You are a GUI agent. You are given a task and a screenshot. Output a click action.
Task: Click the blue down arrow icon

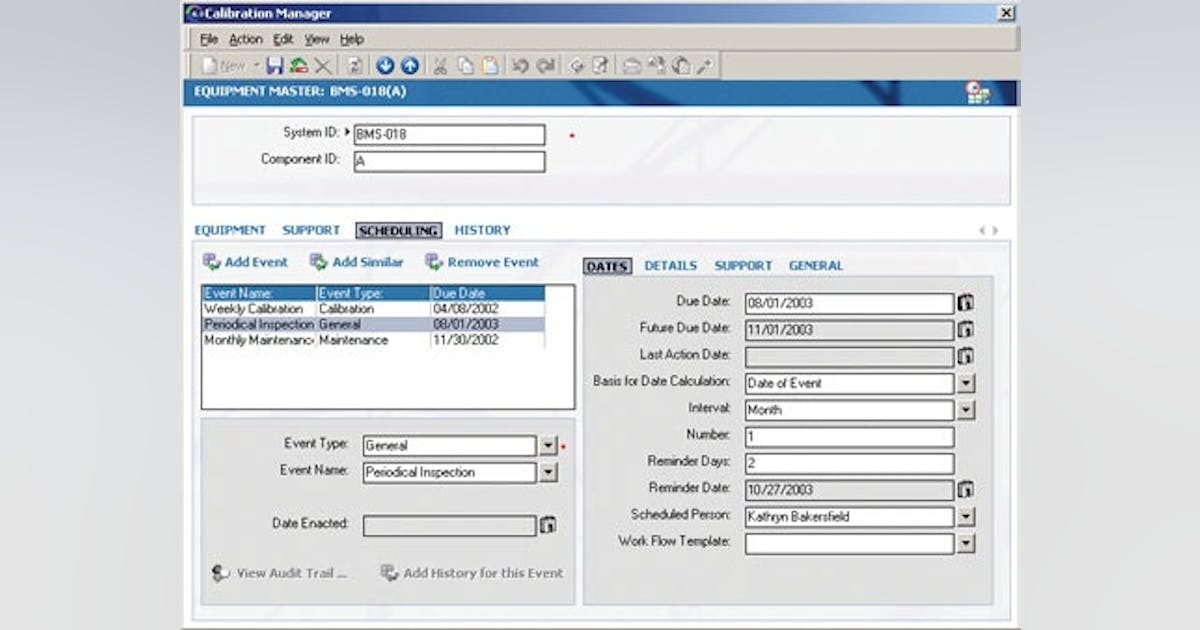(x=386, y=66)
